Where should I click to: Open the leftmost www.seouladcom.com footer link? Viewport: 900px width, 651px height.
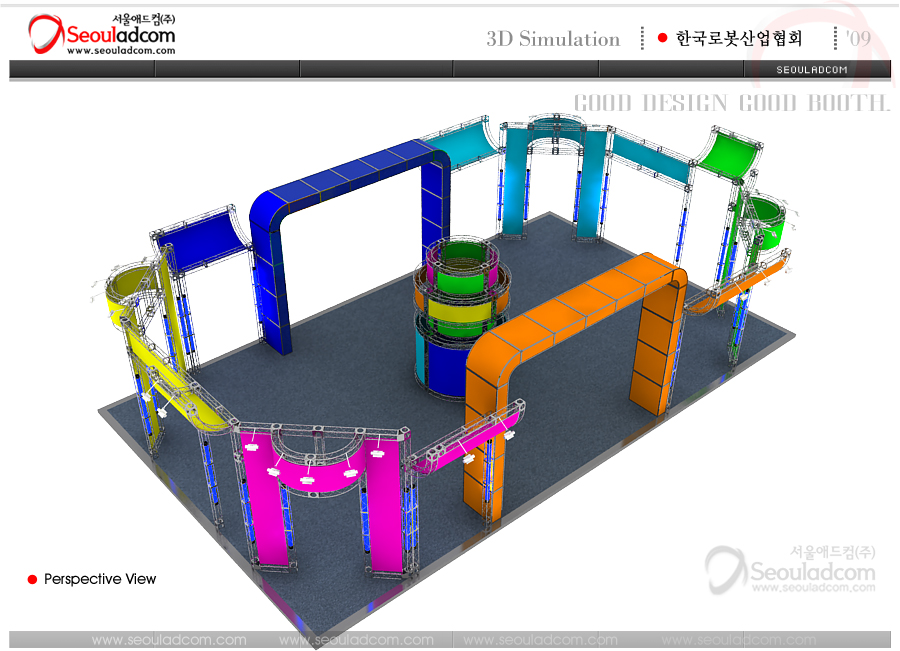coord(169,640)
